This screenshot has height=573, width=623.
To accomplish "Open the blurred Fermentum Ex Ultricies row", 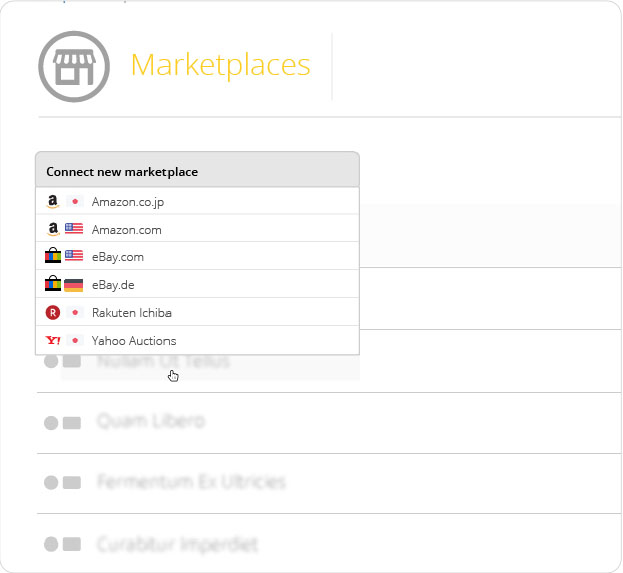I will pos(330,482).
